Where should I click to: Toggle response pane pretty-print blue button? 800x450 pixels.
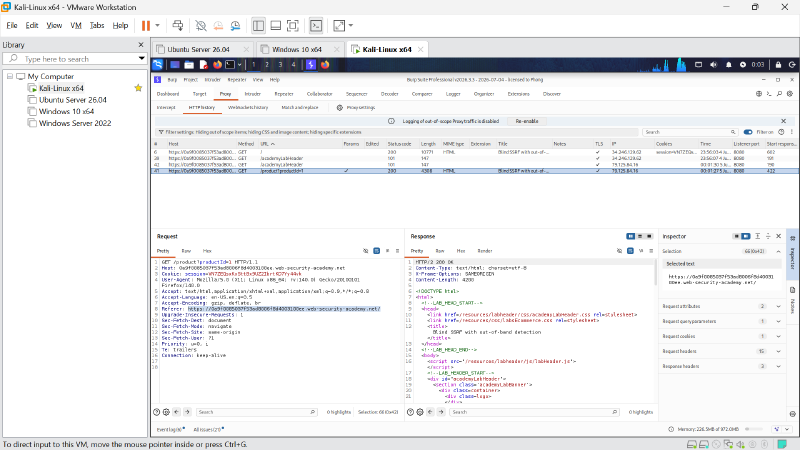pos(630,251)
